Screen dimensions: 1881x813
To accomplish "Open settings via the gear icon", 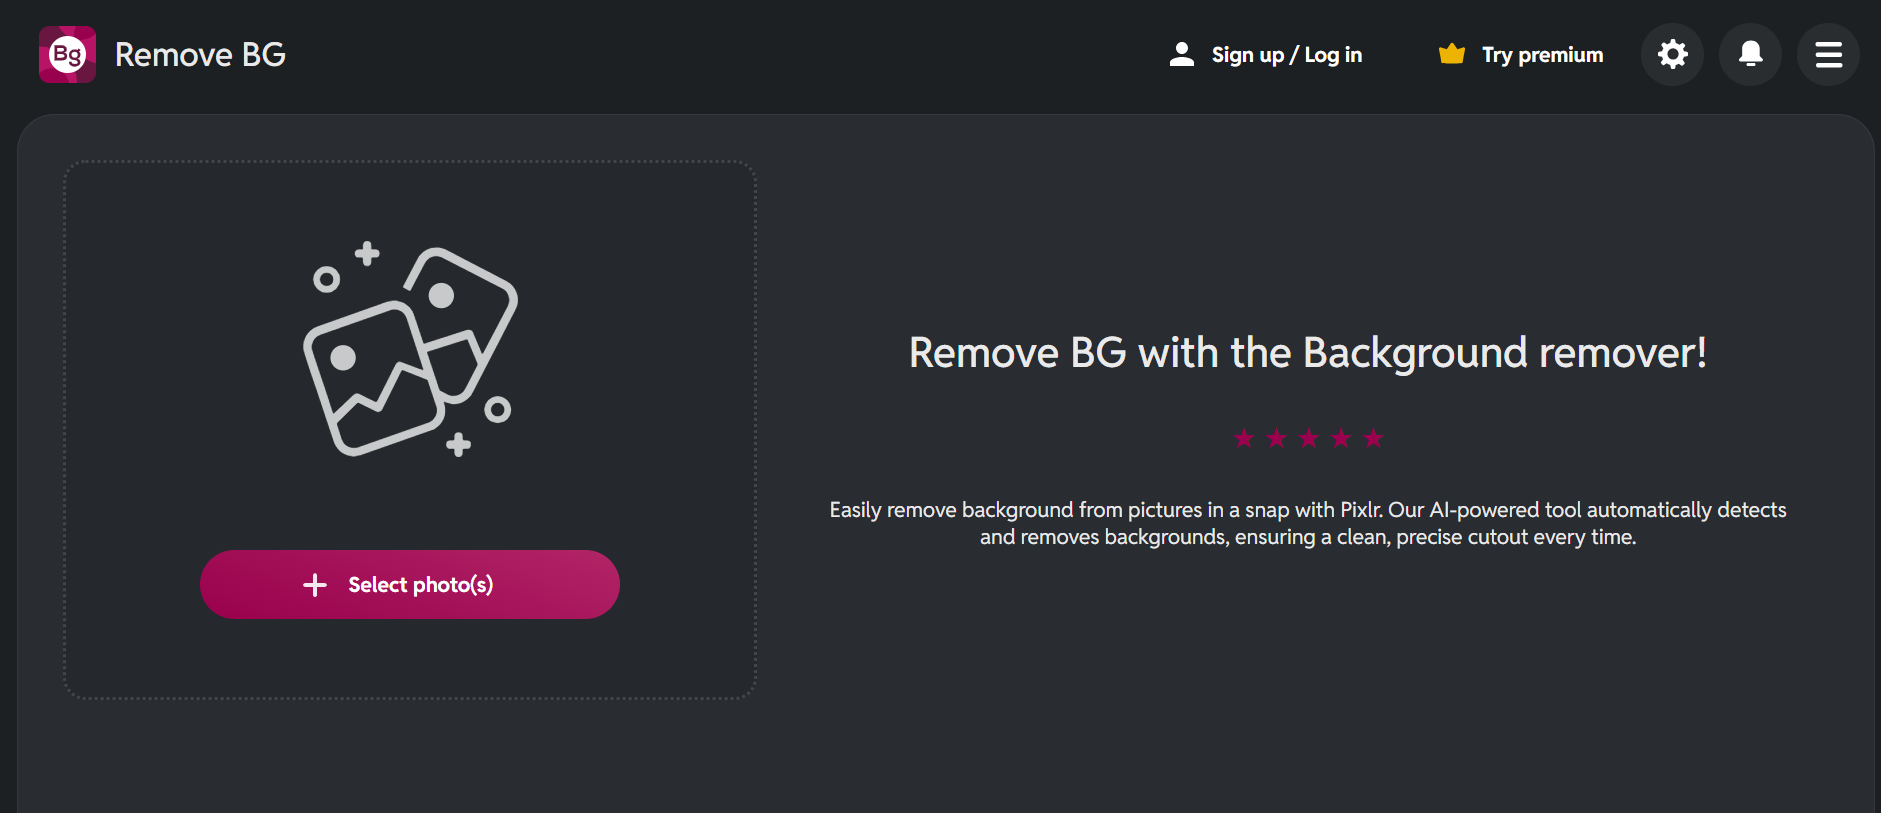I will pyautogui.click(x=1672, y=54).
